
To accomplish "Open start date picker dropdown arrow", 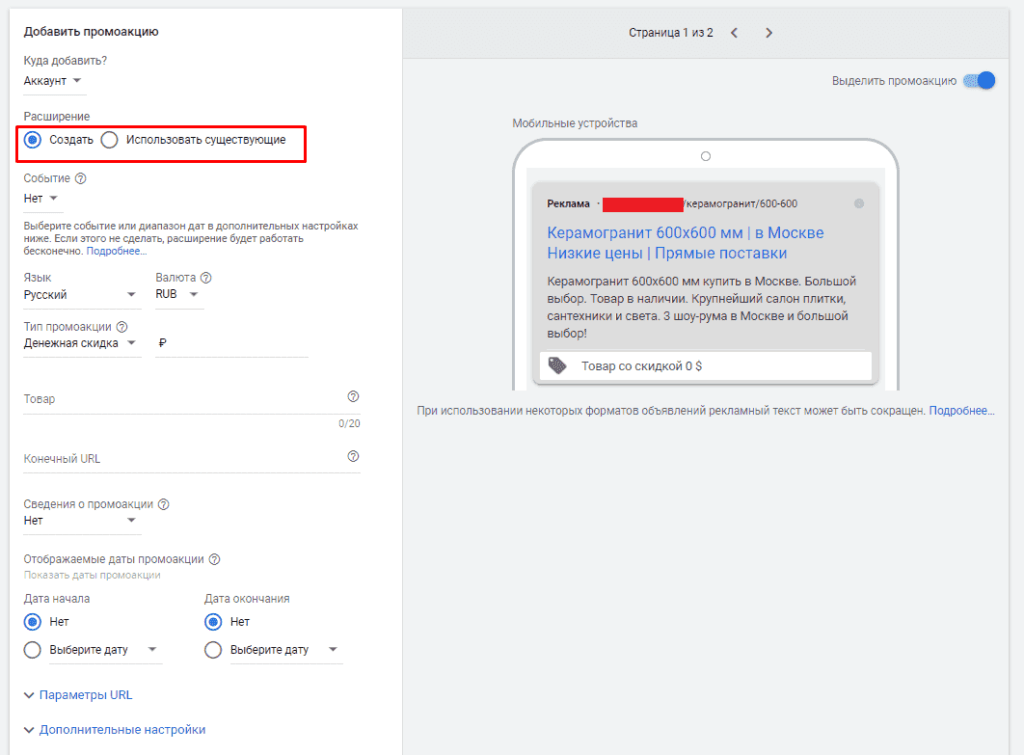I will 152,649.
